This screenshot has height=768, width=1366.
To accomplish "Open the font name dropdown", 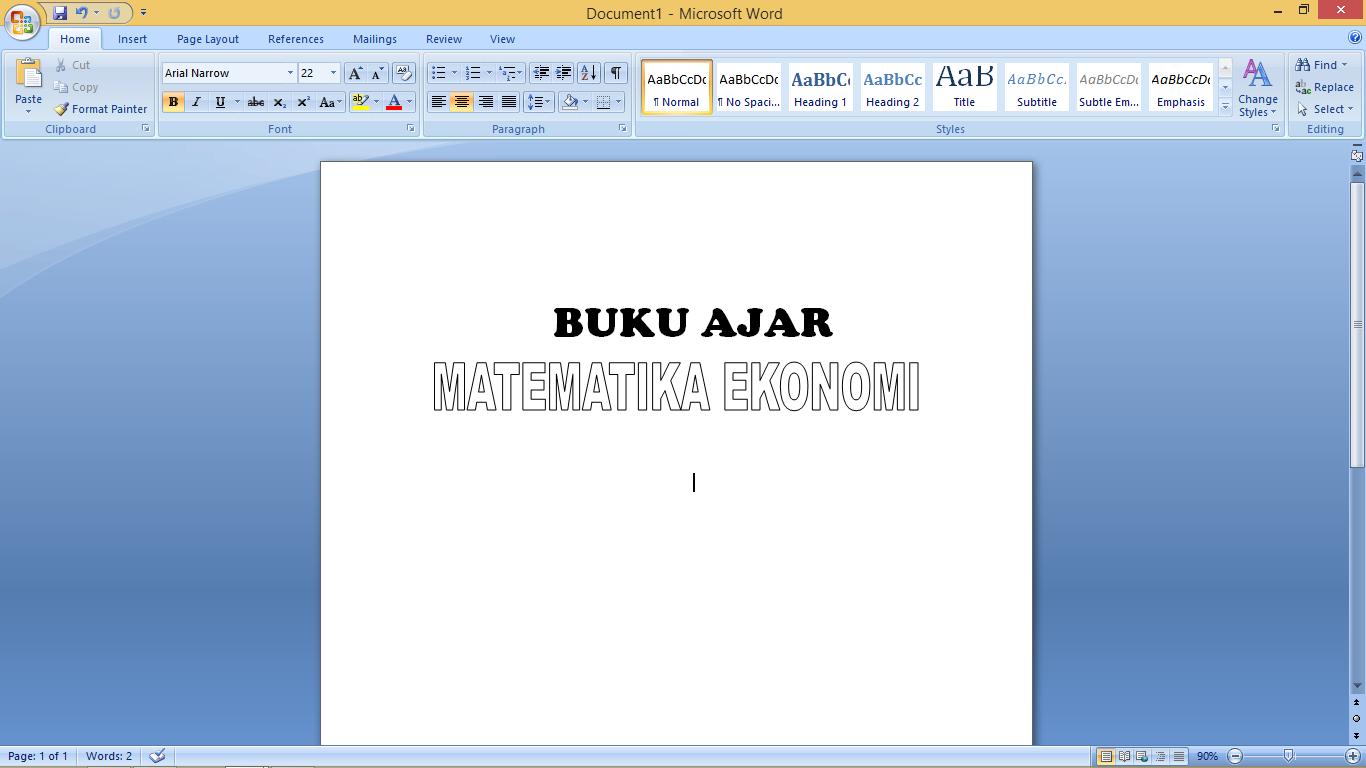I will [x=290, y=73].
